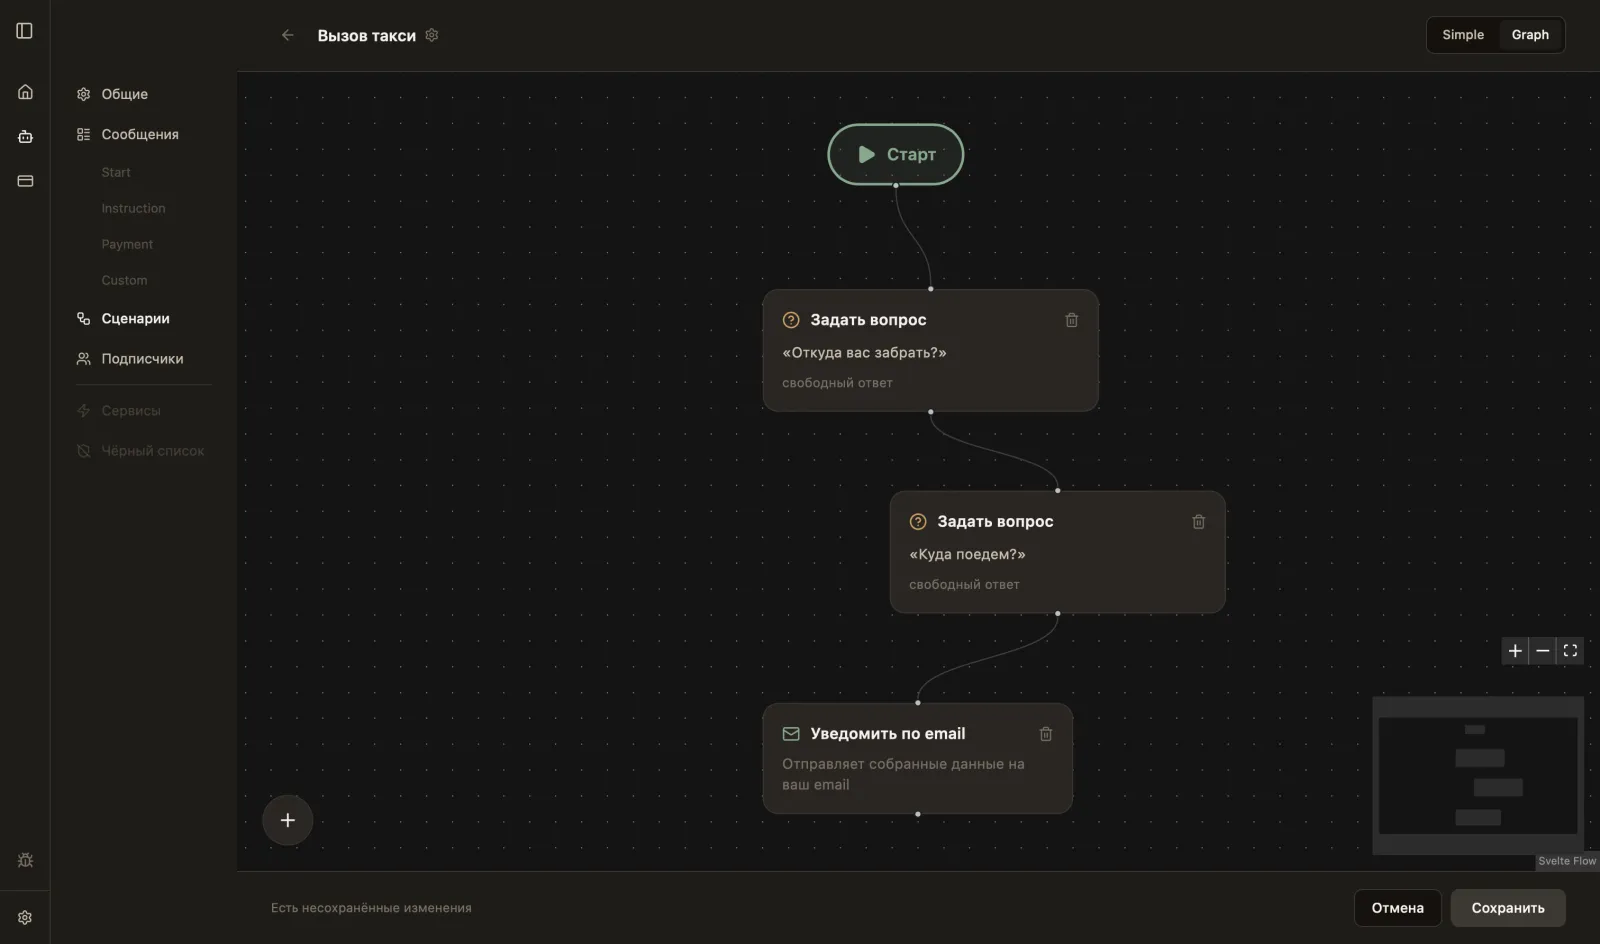
Task: Open the Svelte Flow attribution link
Action: pyautogui.click(x=1567, y=861)
